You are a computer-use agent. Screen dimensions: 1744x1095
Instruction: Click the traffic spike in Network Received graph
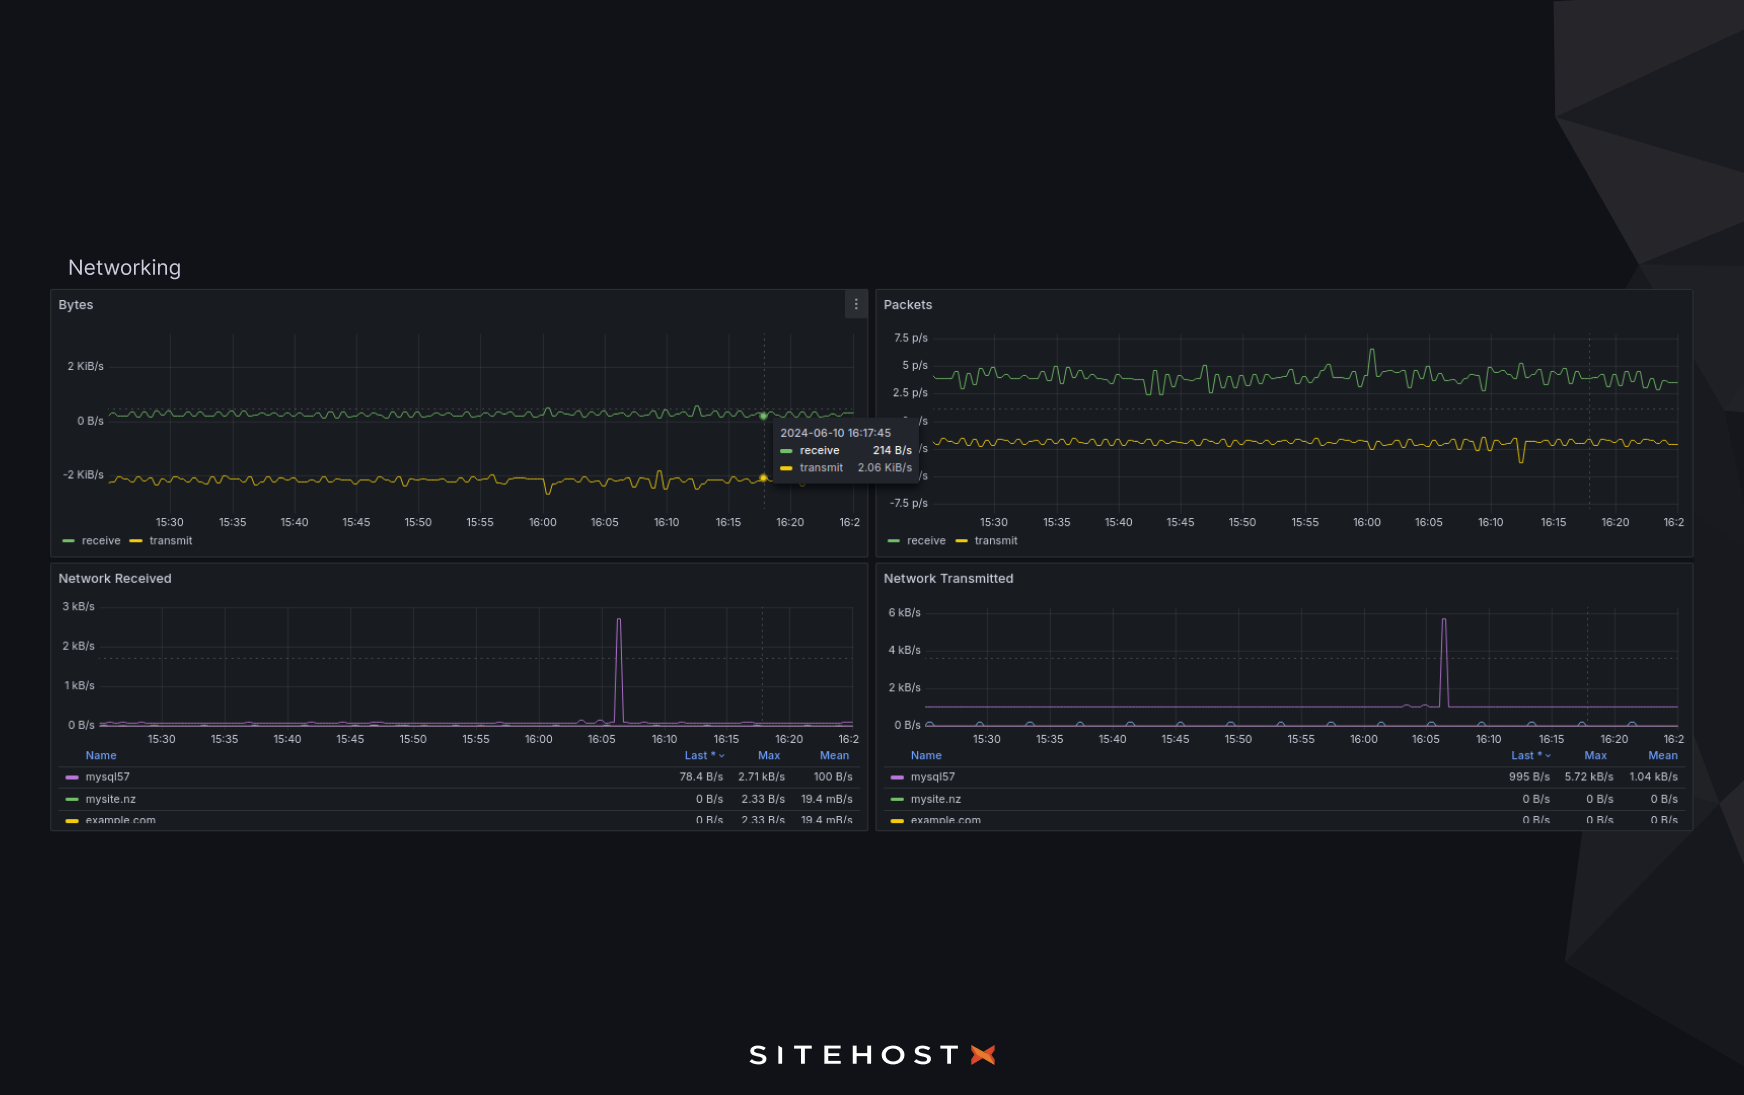tap(619, 620)
